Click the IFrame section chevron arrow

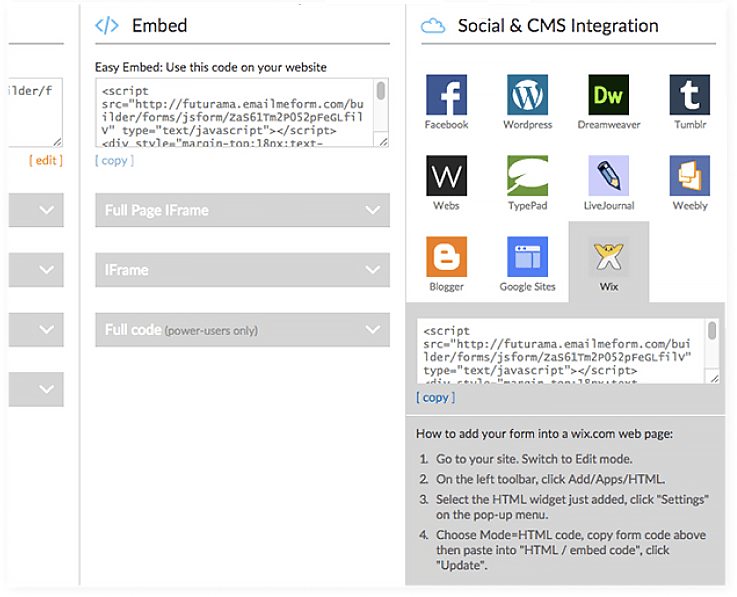373,270
